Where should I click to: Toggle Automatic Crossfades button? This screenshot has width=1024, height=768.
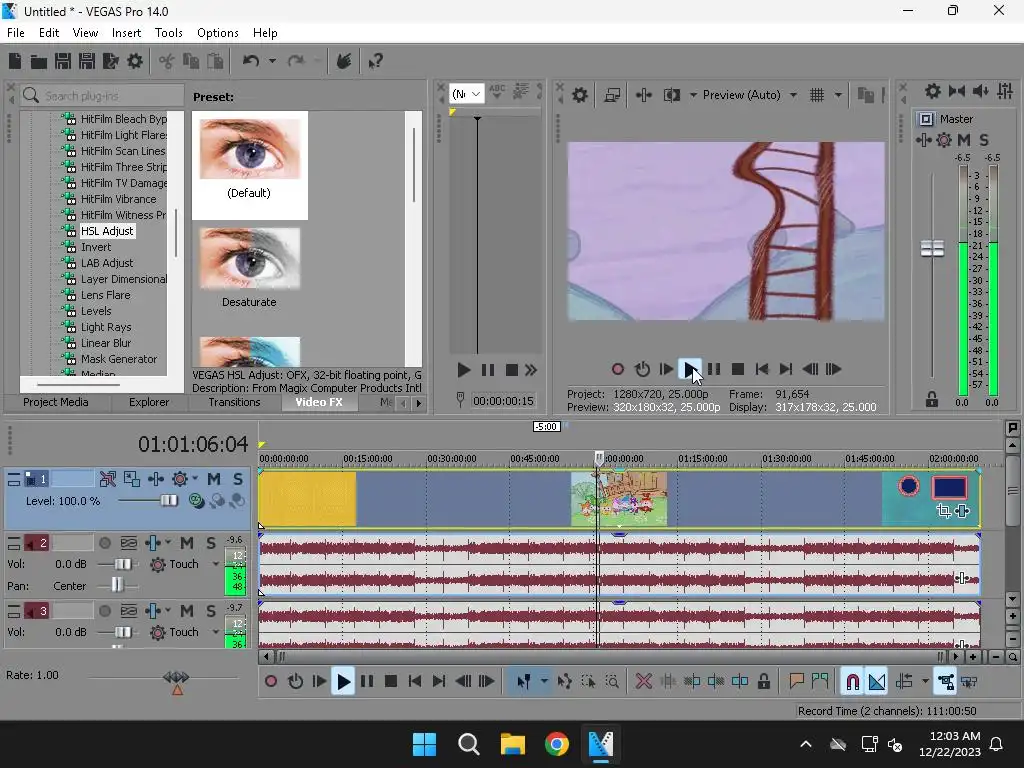click(877, 682)
